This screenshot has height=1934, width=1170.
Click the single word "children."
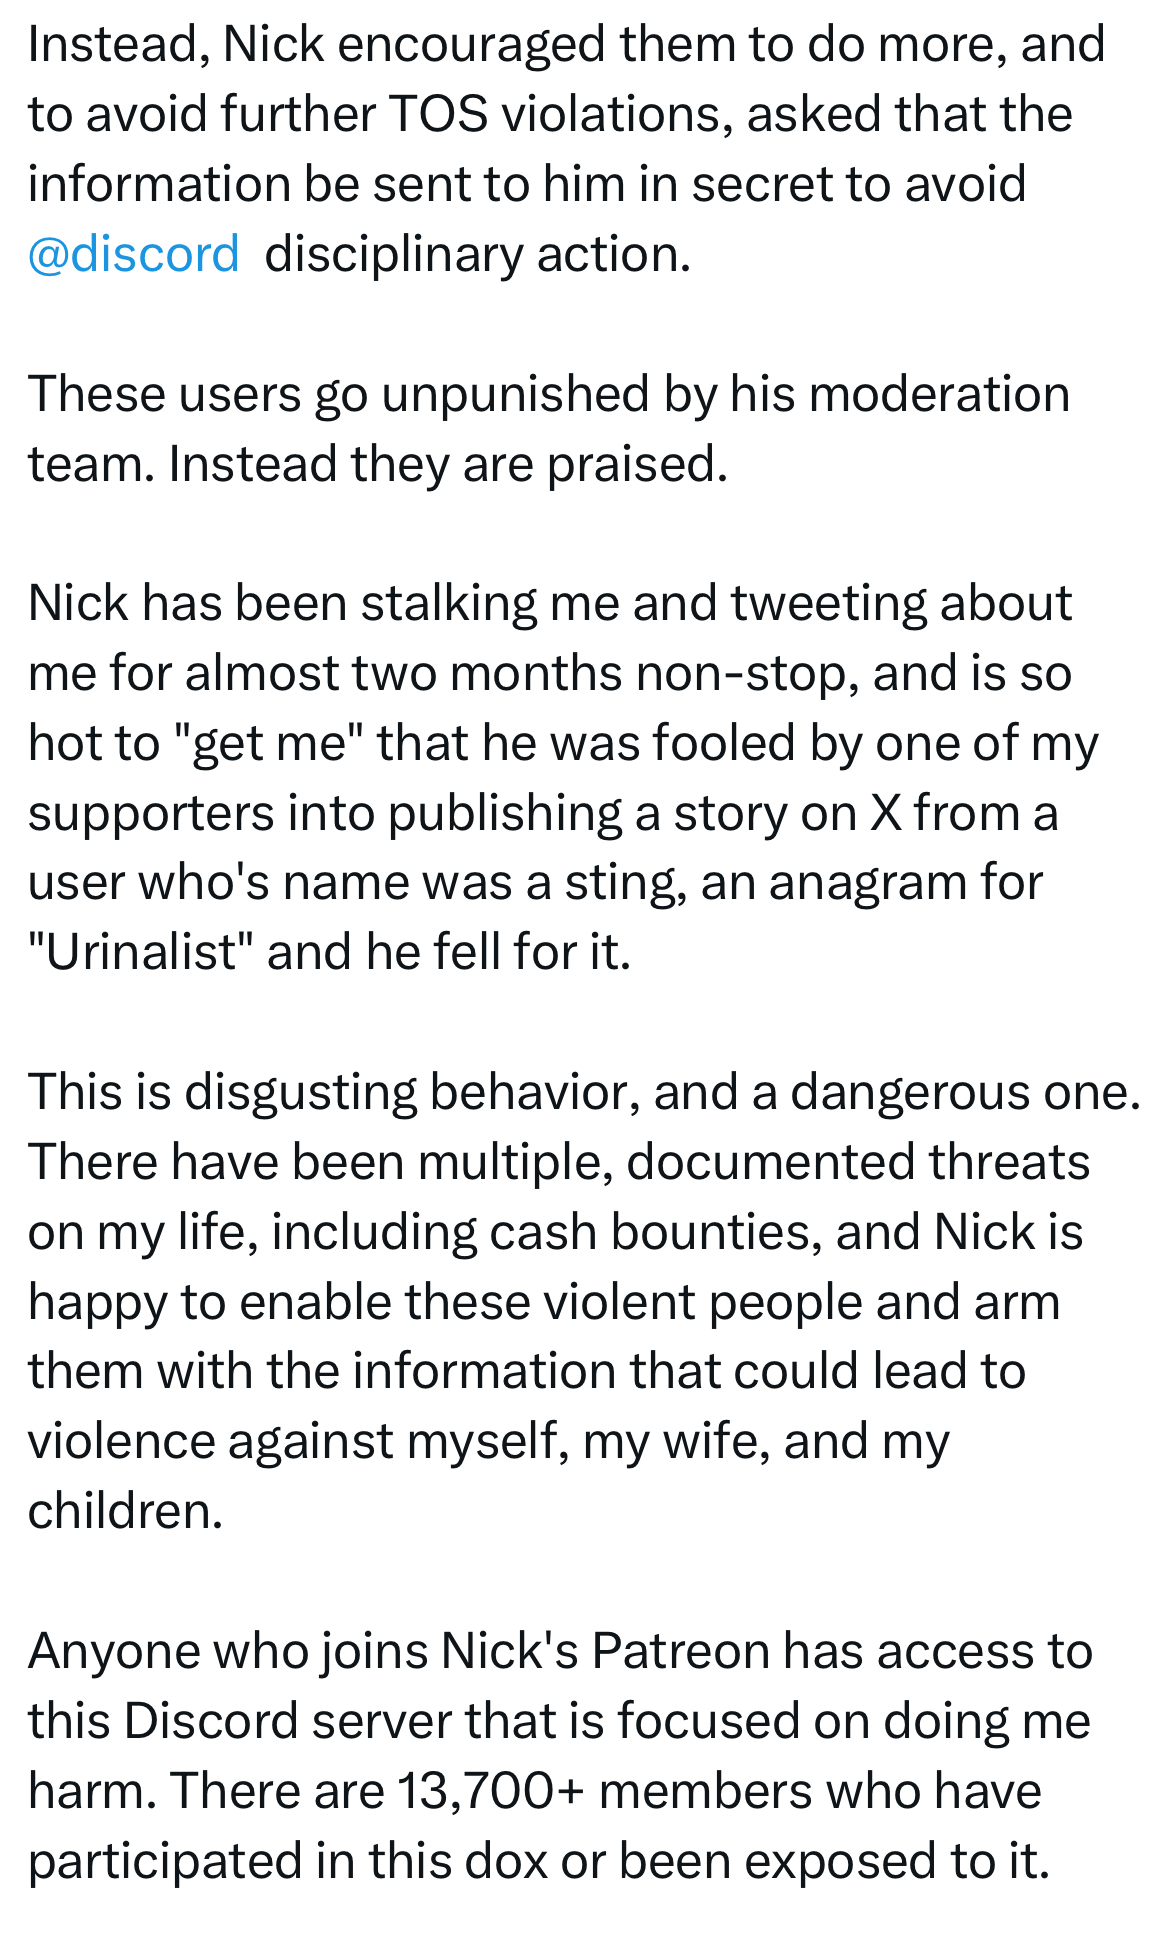click(125, 1511)
